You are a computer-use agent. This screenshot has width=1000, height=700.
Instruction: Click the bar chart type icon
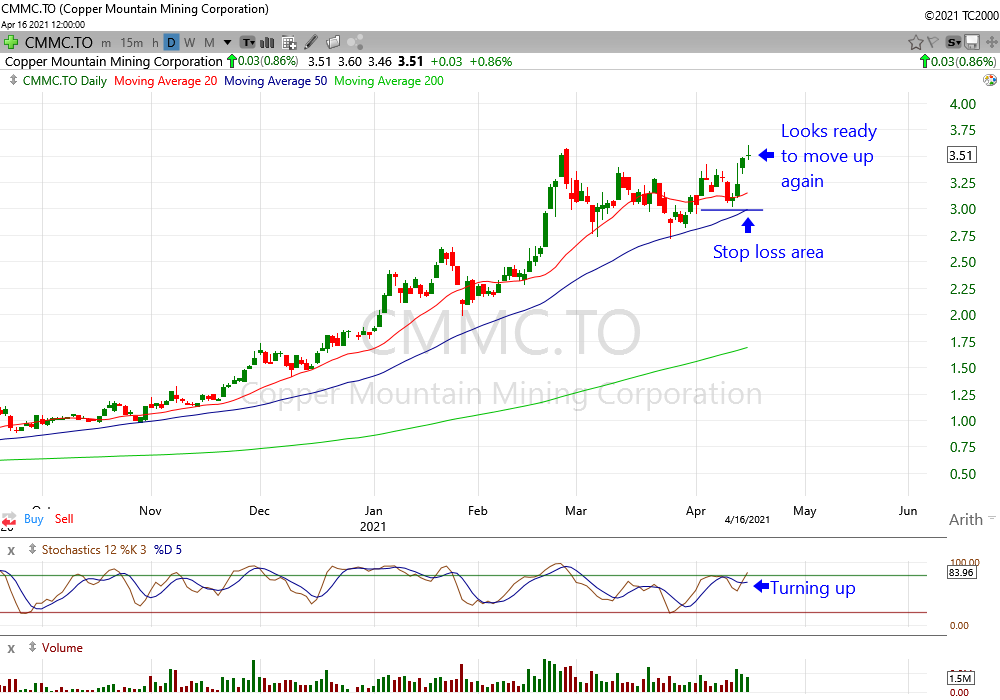tap(267, 43)
